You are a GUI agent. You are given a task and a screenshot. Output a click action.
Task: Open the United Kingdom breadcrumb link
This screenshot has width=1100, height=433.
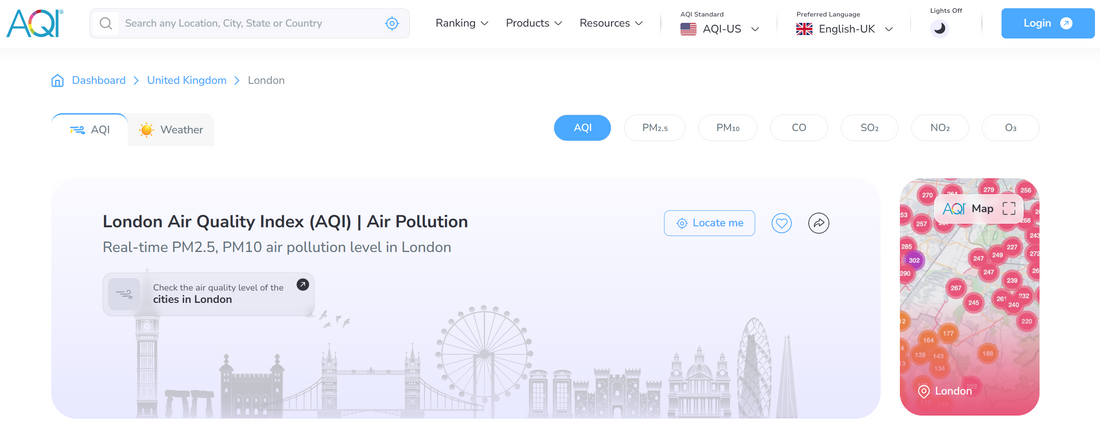(187, 80)
